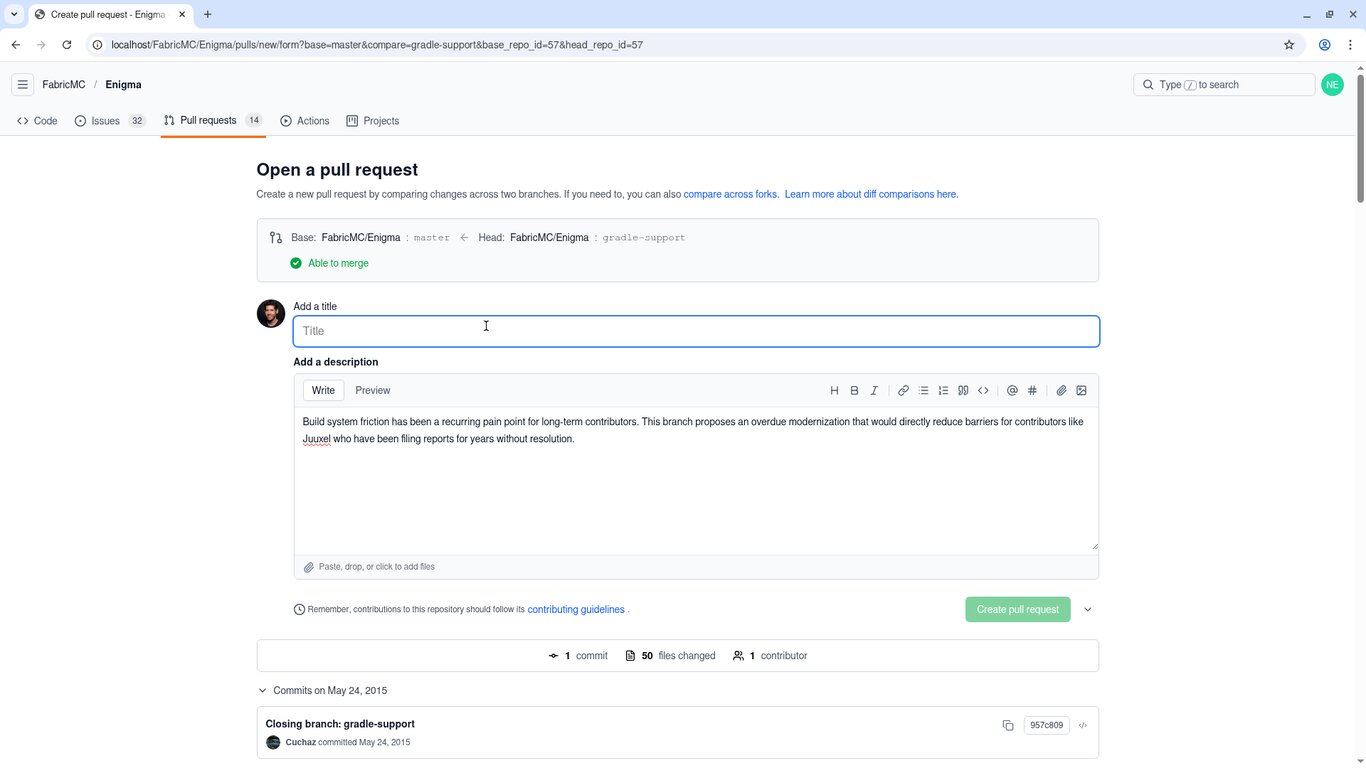
Task: Mention a user with the @ icon
Action: [x=1012, y=390]
